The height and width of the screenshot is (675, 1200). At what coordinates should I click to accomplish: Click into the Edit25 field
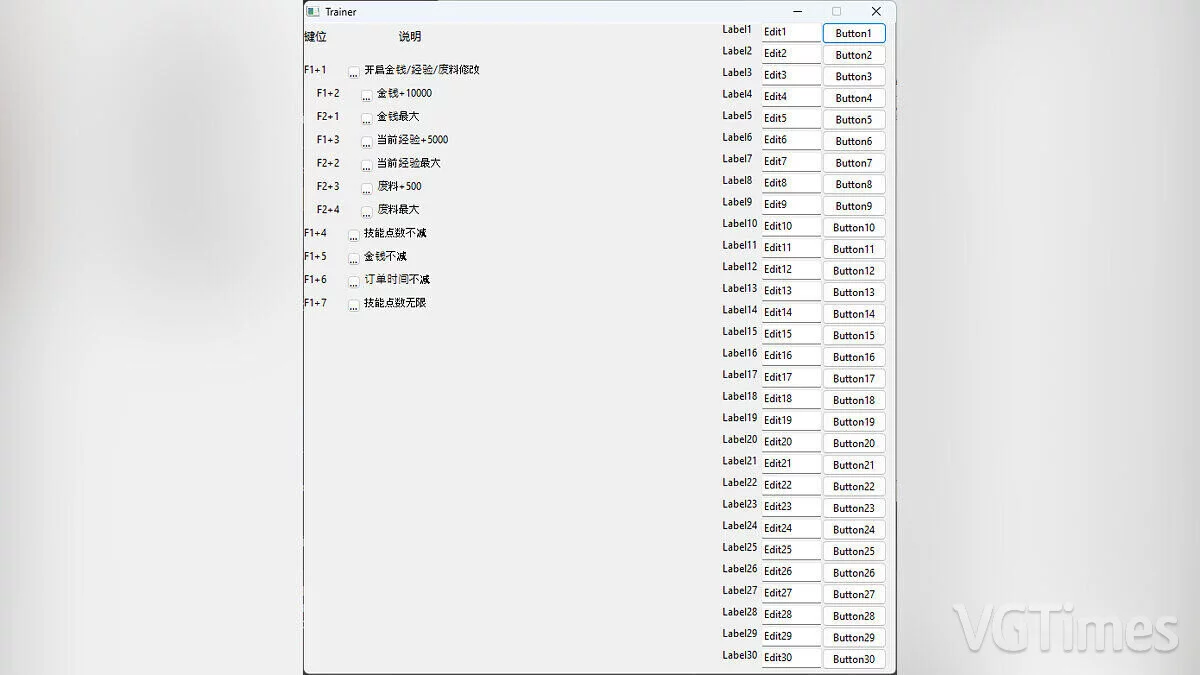coord(790,550)
